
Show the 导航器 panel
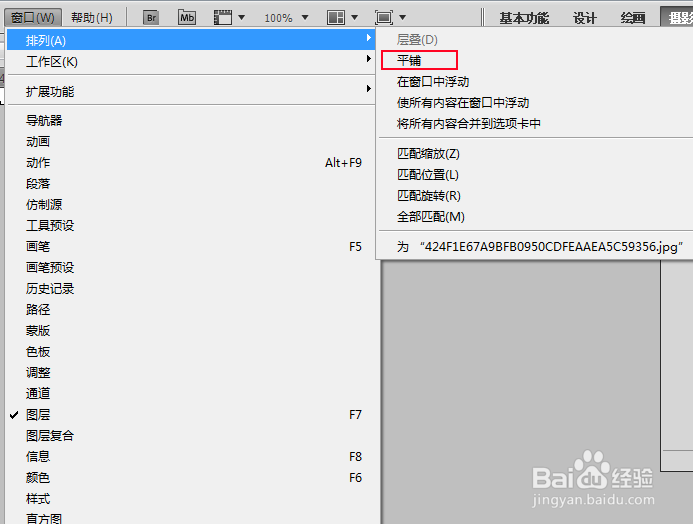(191, 121)
